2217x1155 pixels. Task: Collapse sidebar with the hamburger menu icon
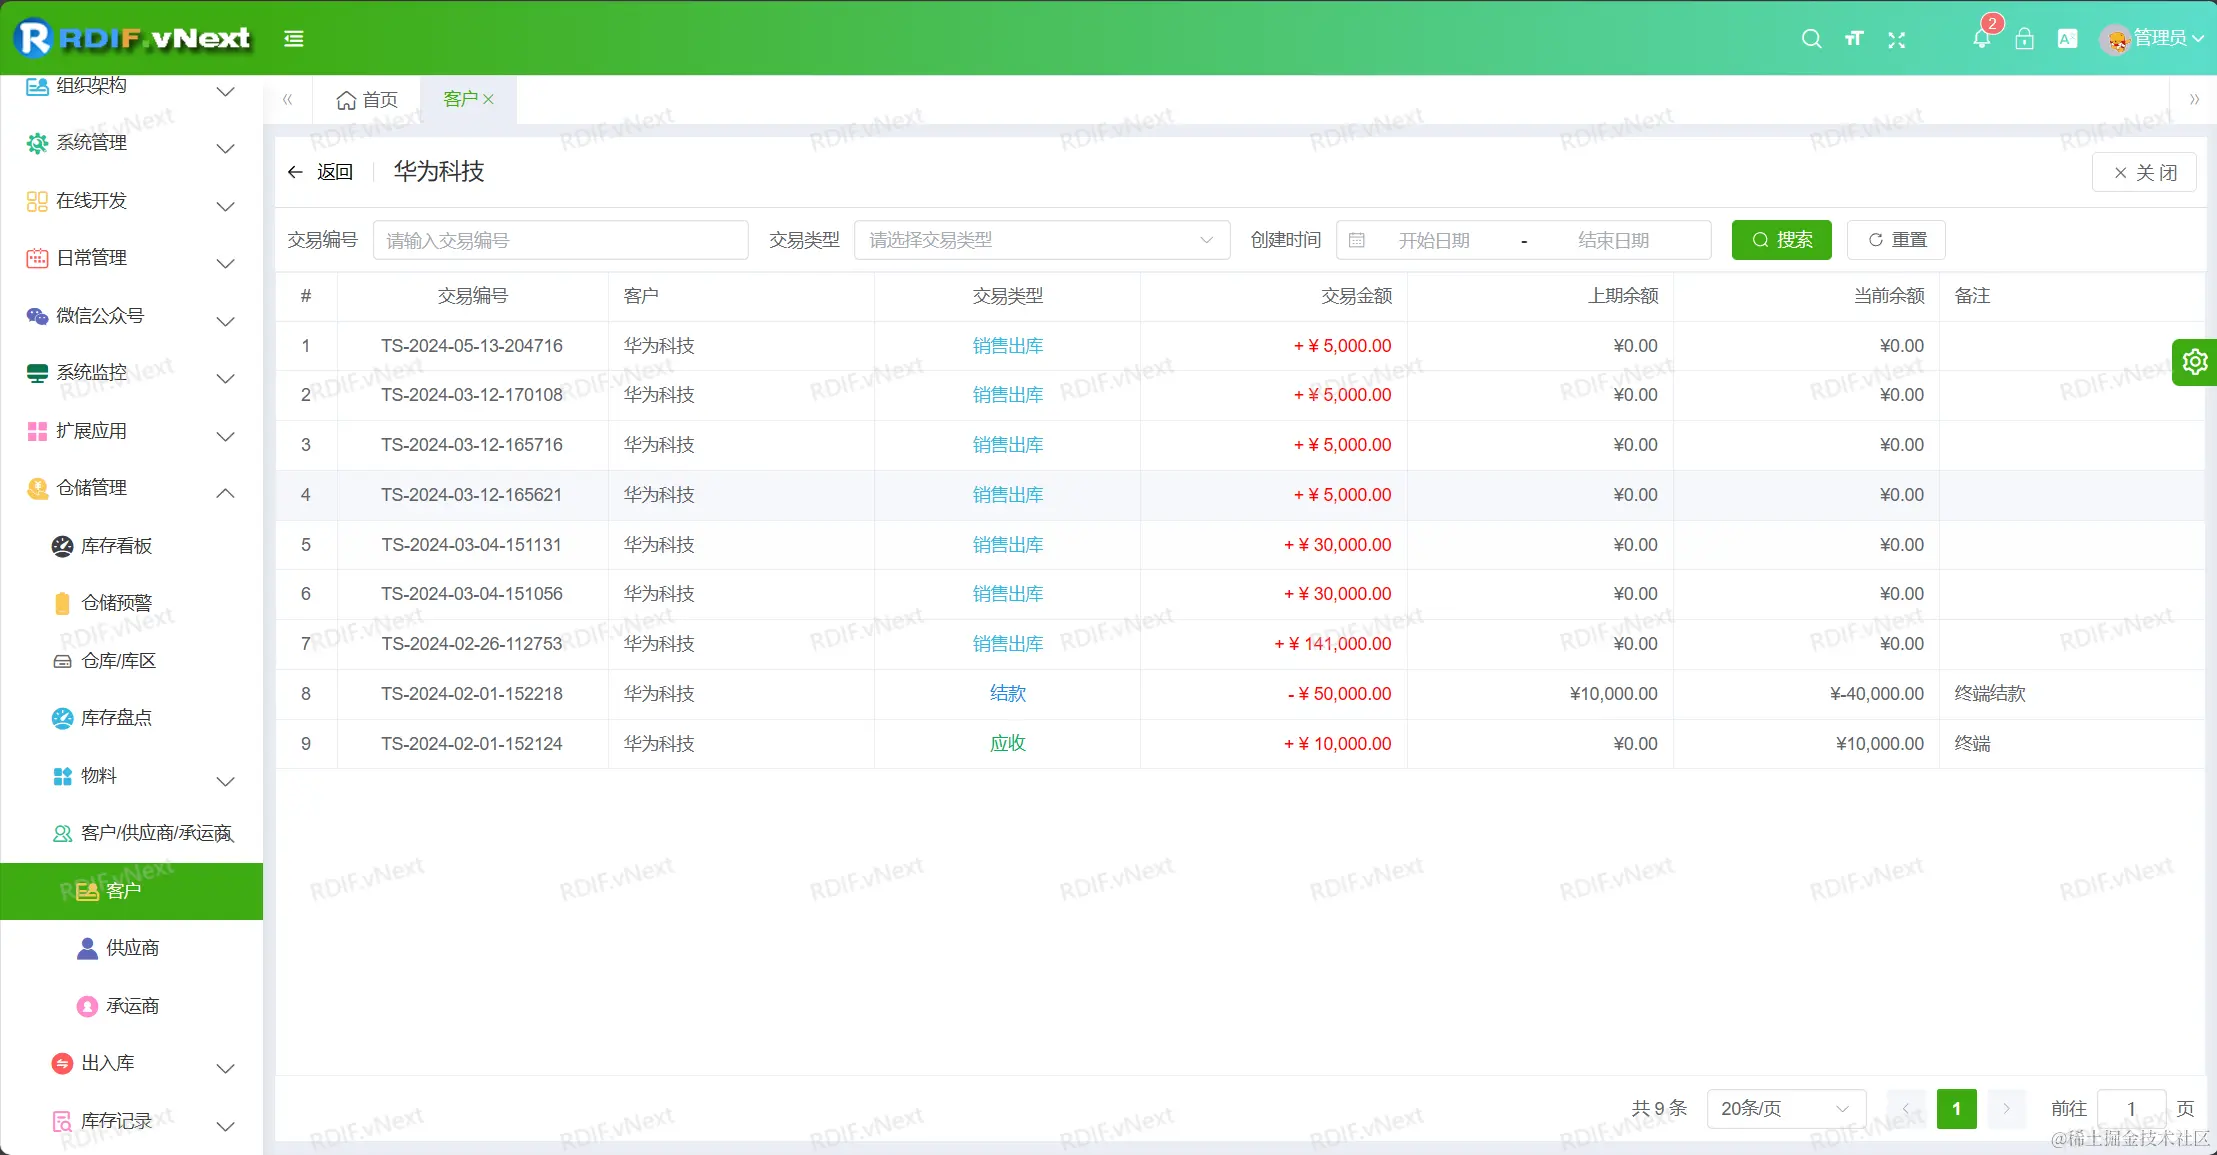[x=294, y=39]
